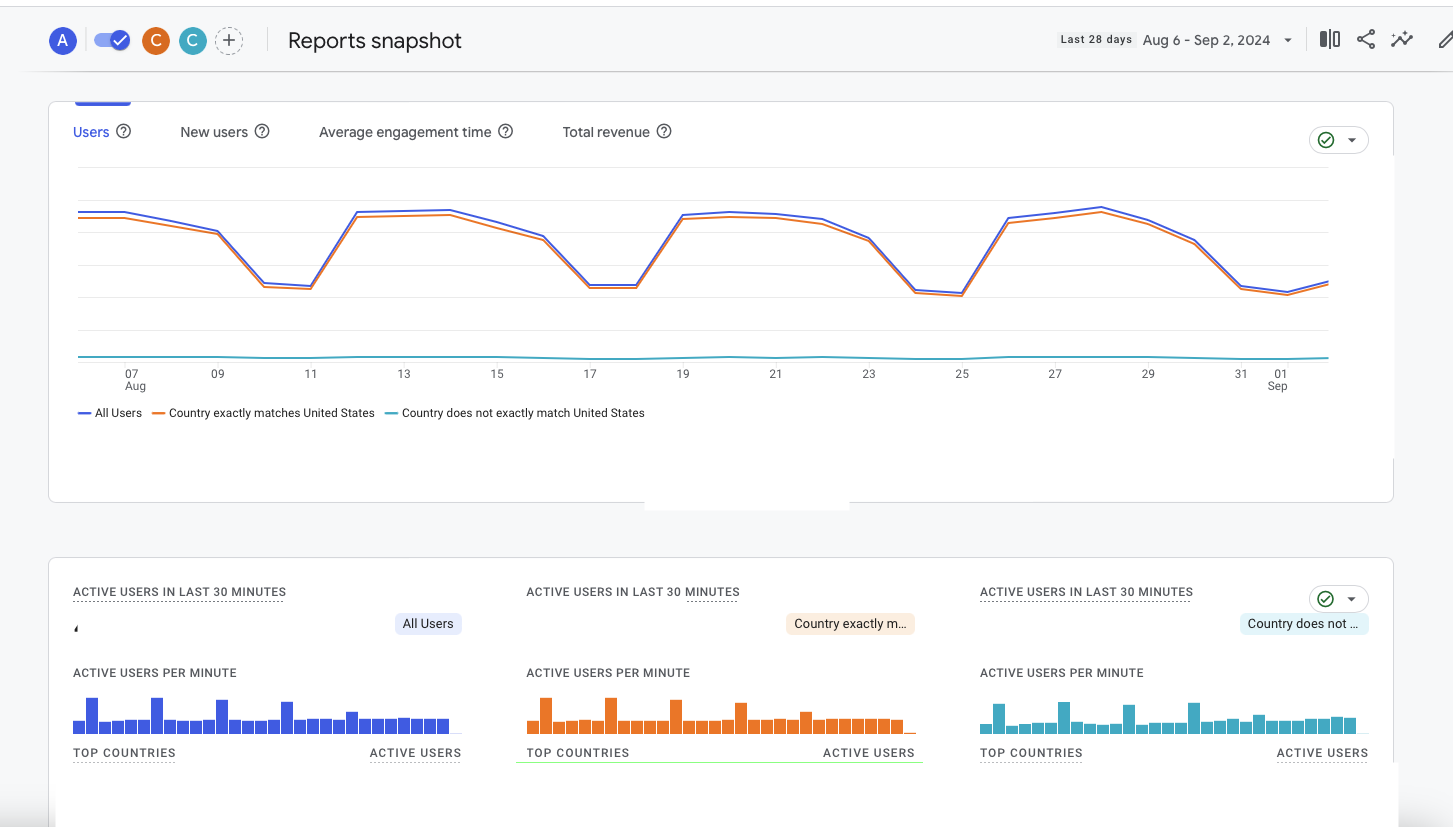Click the add comparison plus icon
The image size is (1453, 827).
click(229, 41)
